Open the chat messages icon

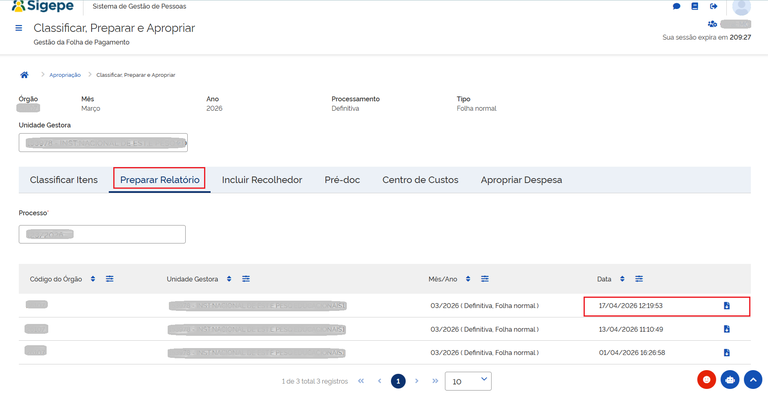click(676, 6)
